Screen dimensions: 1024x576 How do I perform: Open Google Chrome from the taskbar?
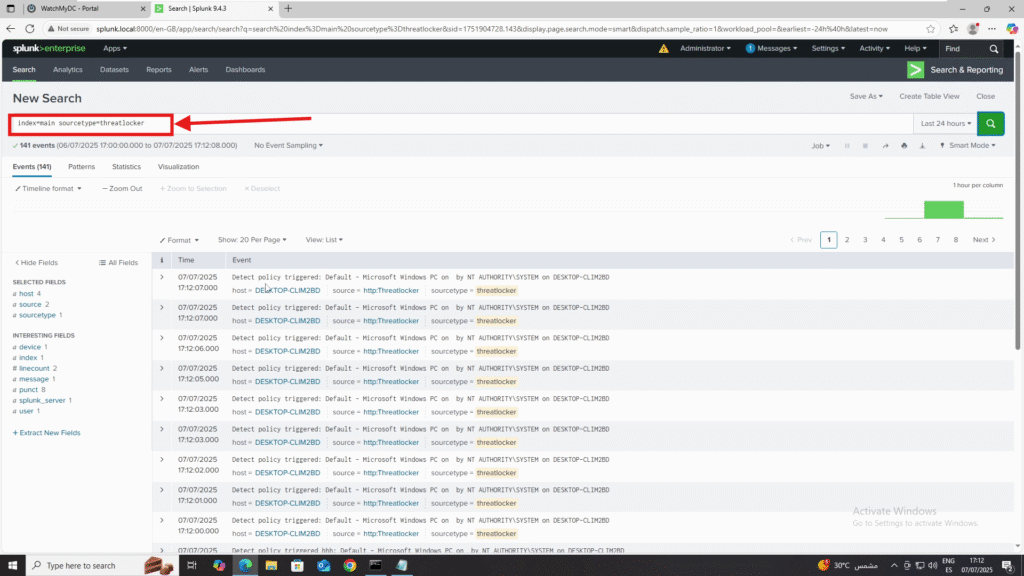[x=349, y=566]
